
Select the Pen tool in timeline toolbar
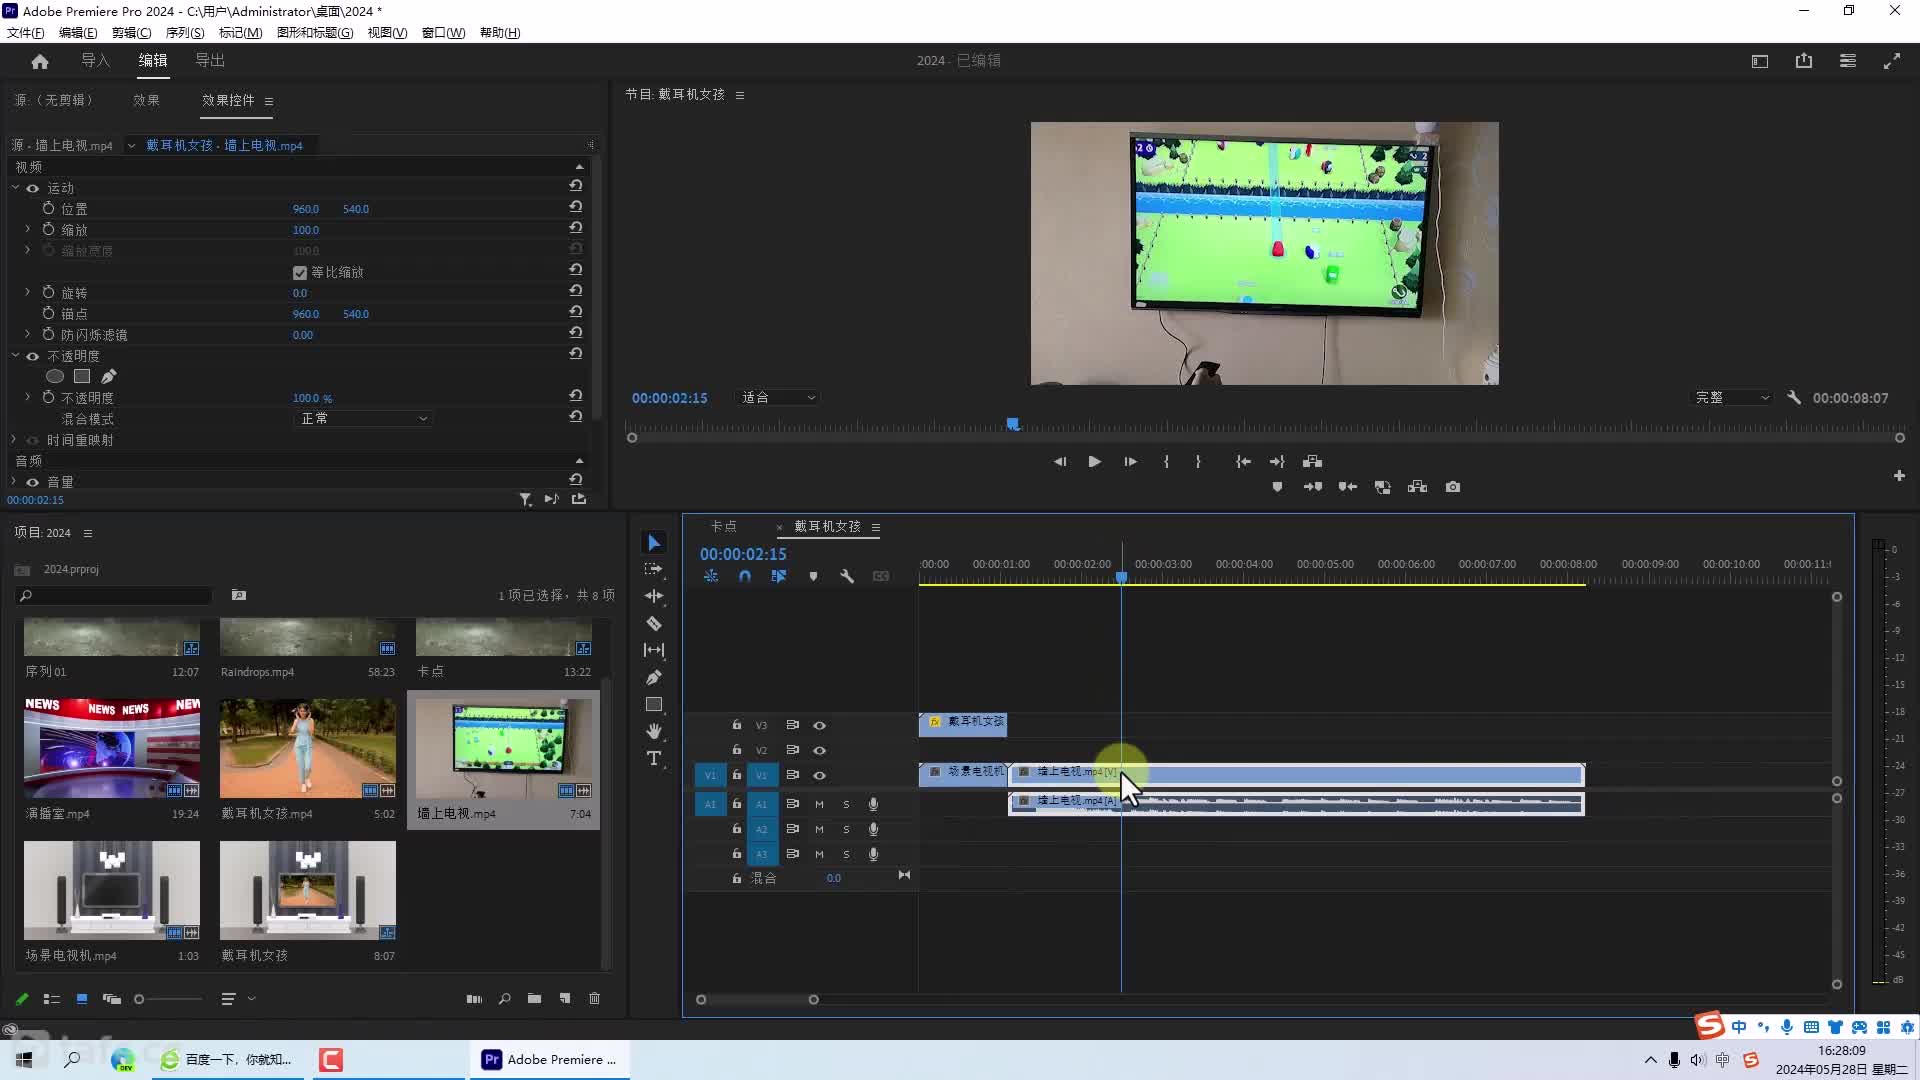click(x=654, y=677)
